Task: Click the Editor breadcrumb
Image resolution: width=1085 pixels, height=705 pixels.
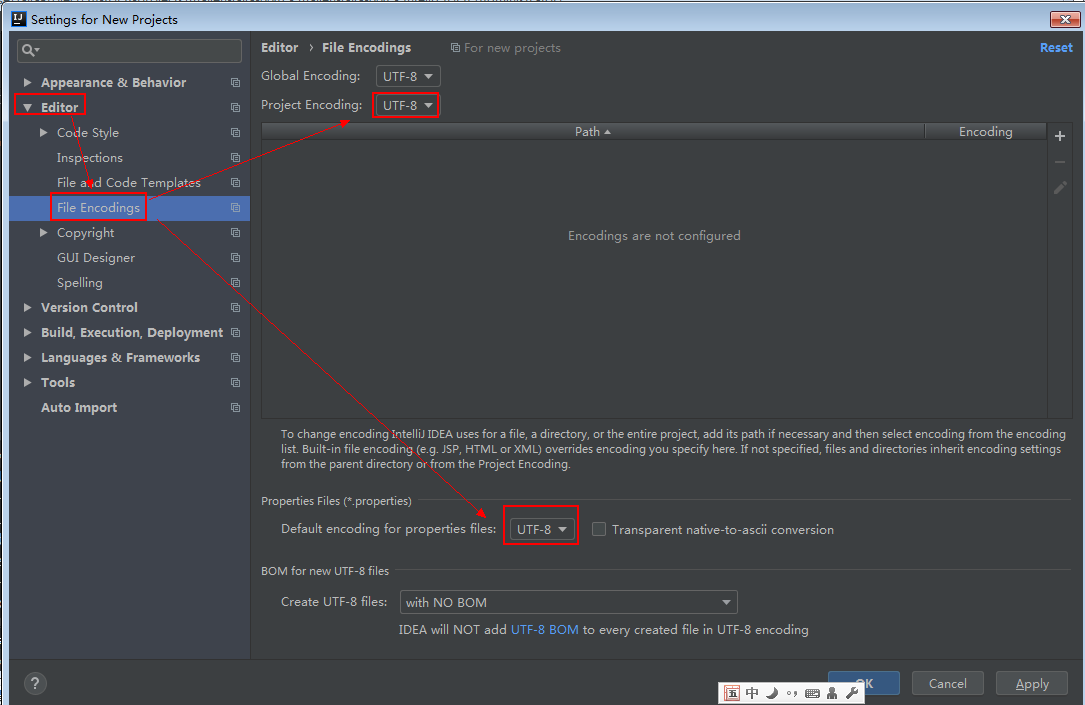Action: point(280,48)
